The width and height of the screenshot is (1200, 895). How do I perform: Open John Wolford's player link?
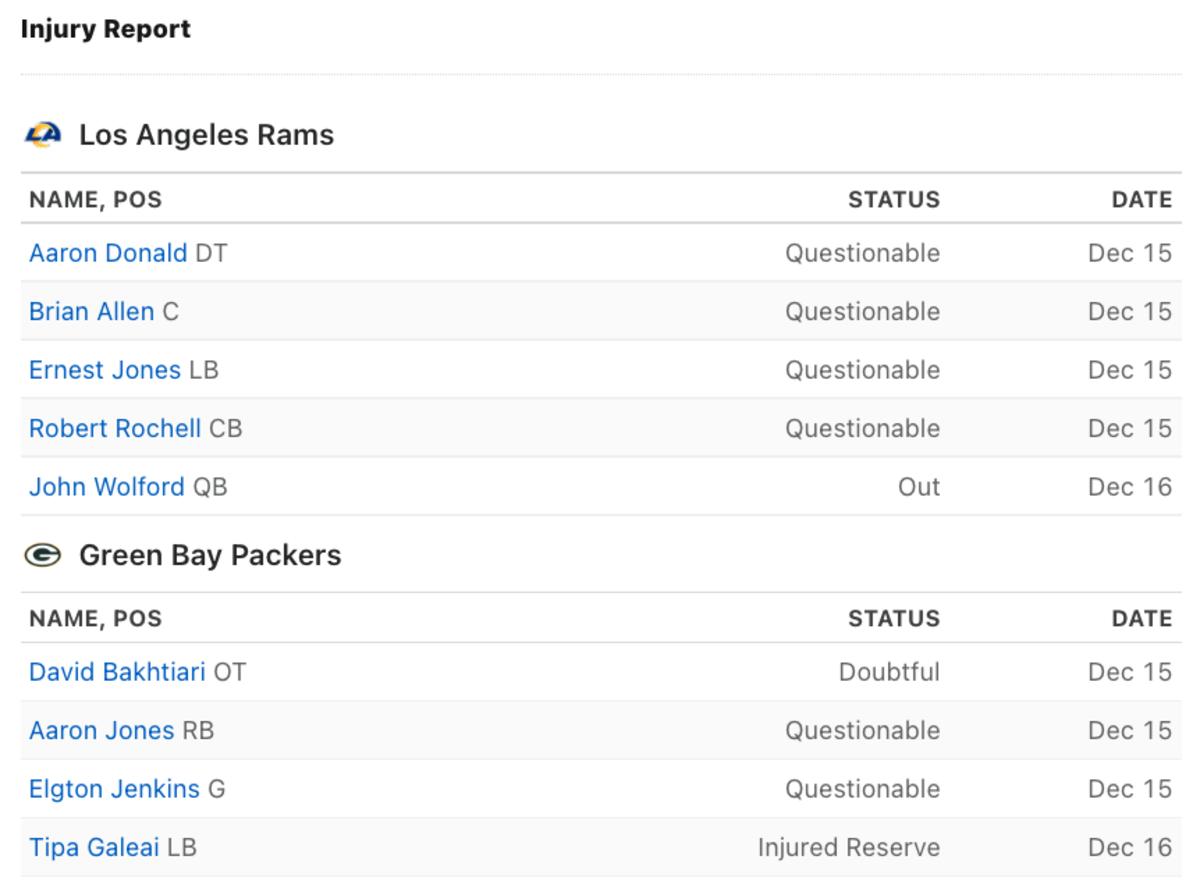coord(106,487)
